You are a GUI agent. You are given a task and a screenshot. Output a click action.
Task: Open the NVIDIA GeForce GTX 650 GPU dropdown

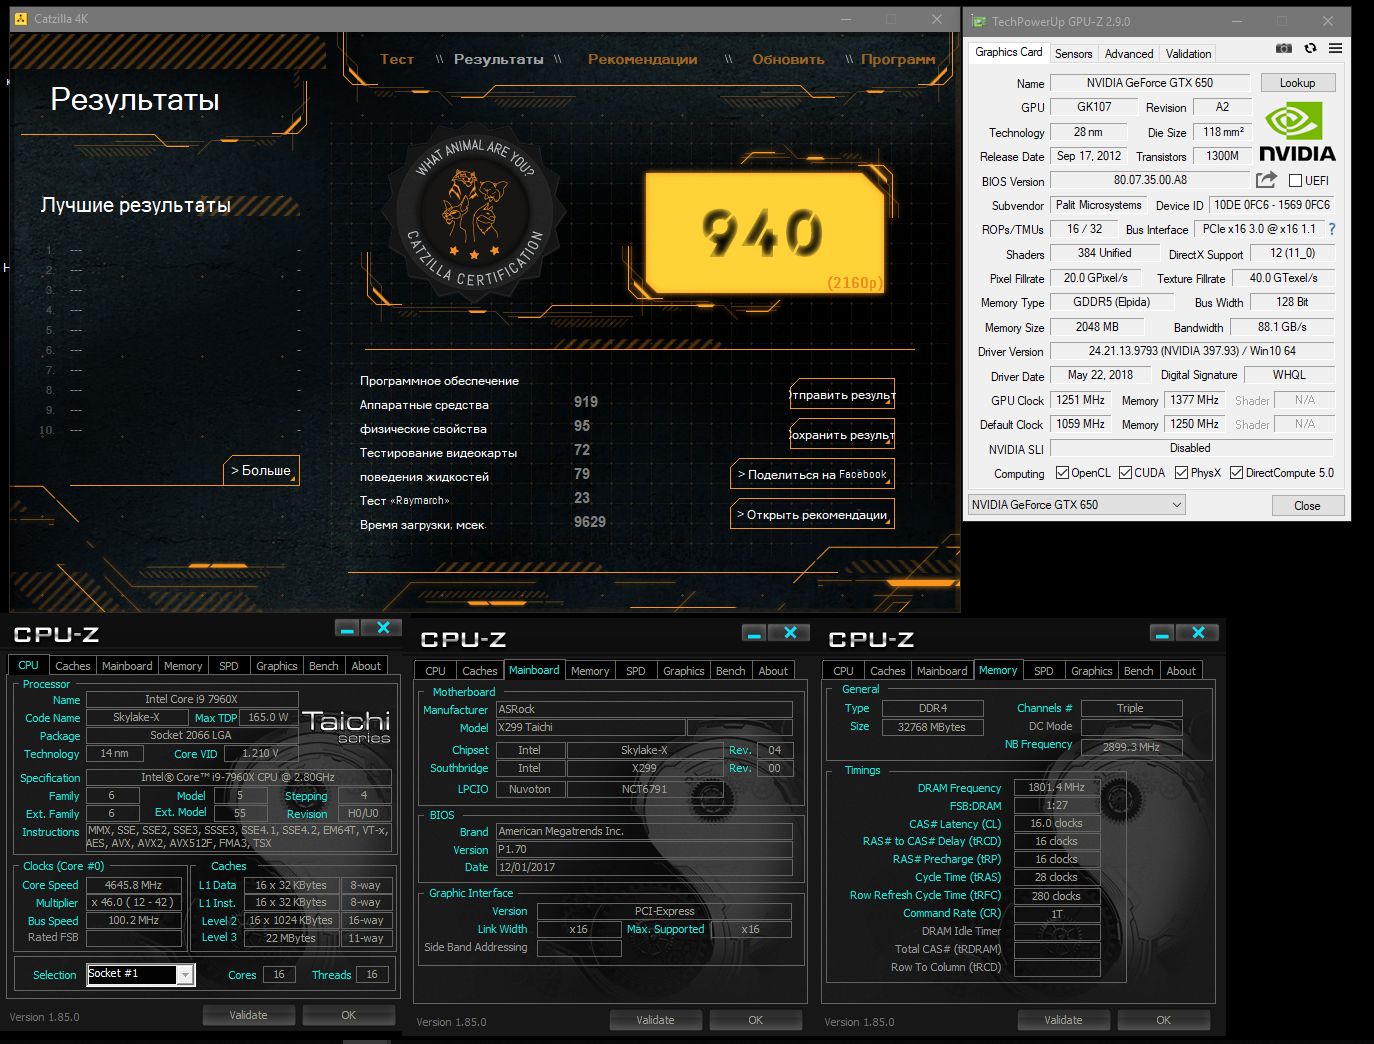(1077, 505)
